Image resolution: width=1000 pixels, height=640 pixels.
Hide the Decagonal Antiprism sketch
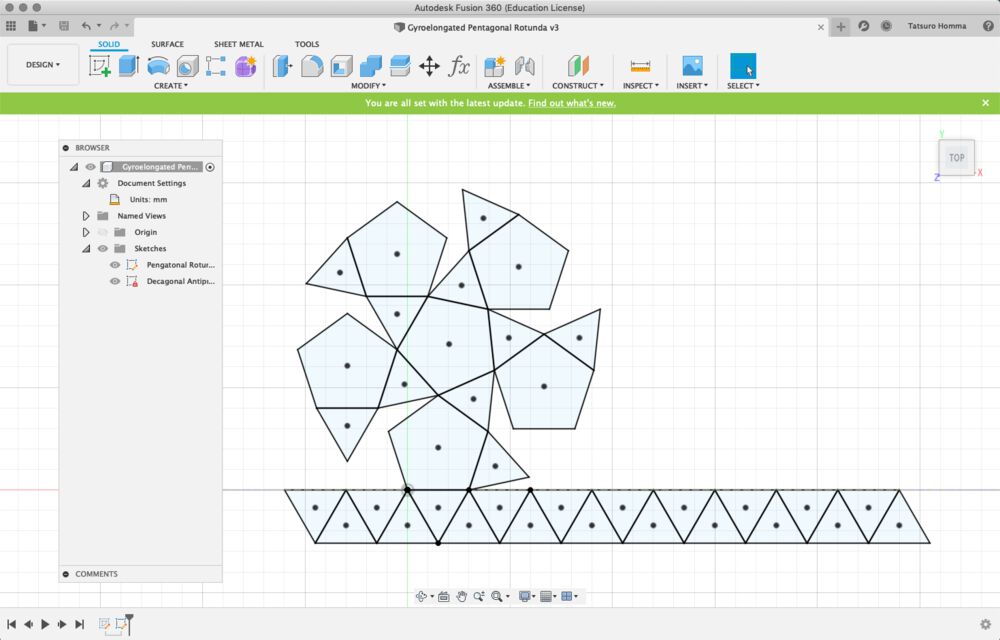[x=115, y=281]
